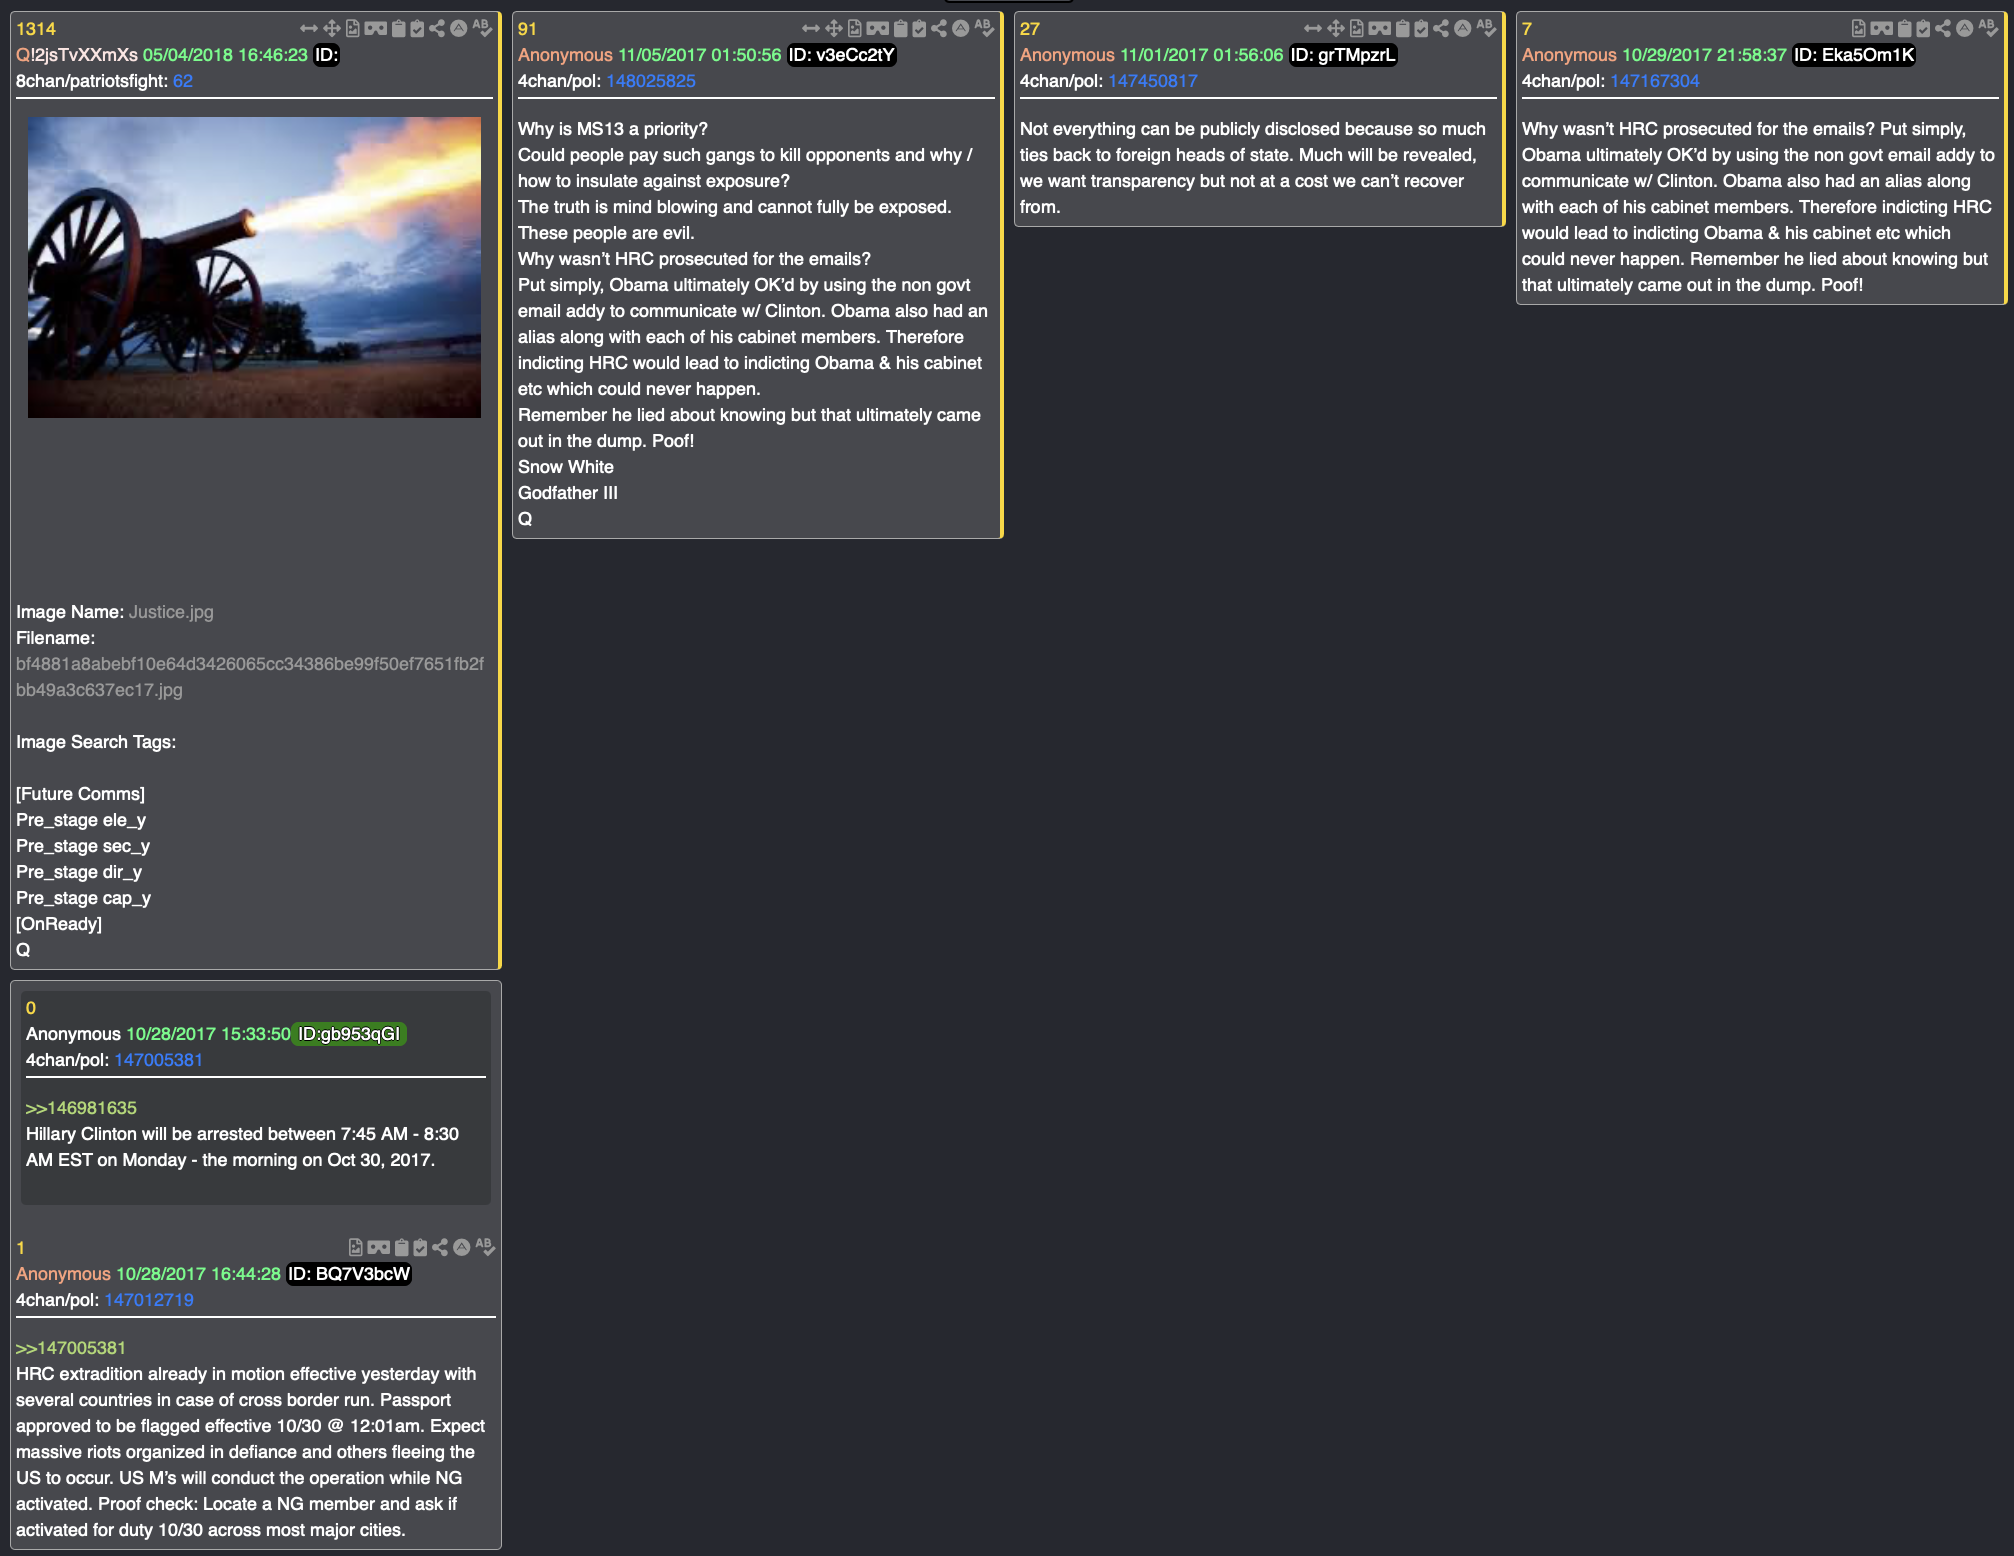
Task: Click the AB spellcheck icon on post 1
Action: coord(485,1247)
